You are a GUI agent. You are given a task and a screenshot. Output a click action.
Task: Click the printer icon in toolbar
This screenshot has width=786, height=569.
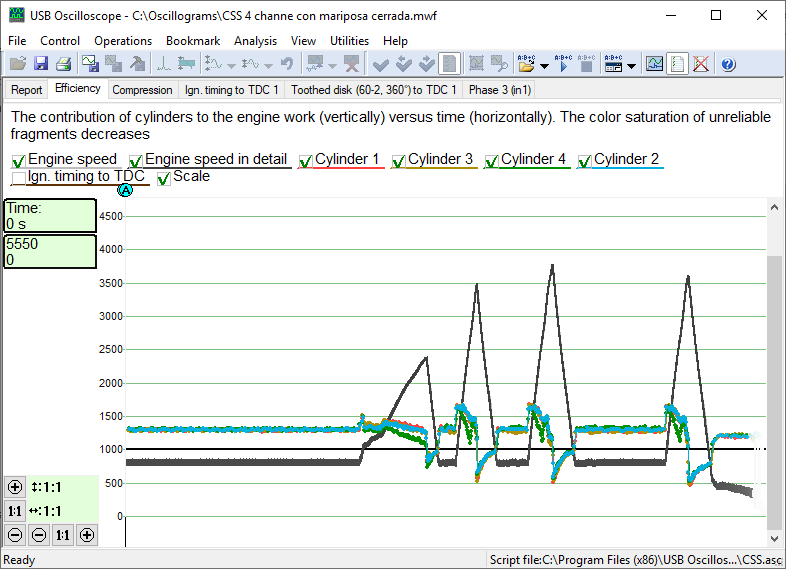[63, 64]
